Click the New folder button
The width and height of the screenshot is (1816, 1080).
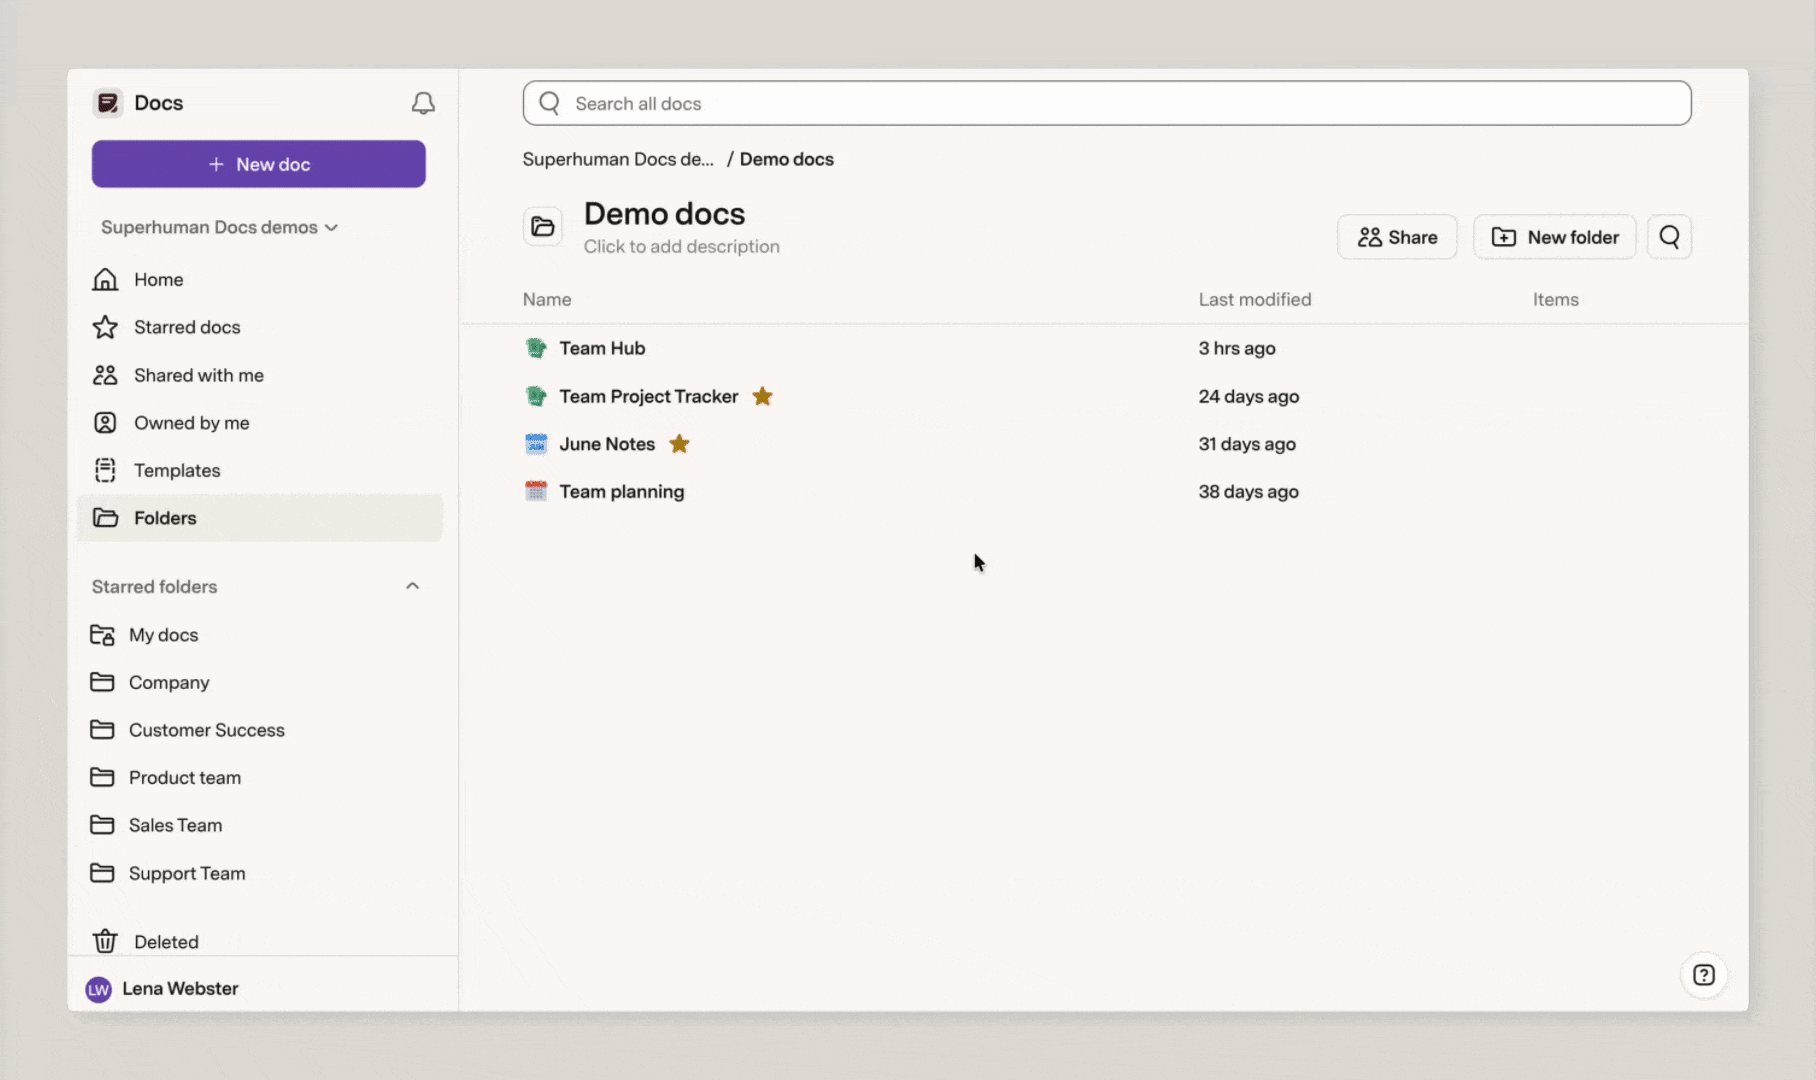coord(1555,237)
